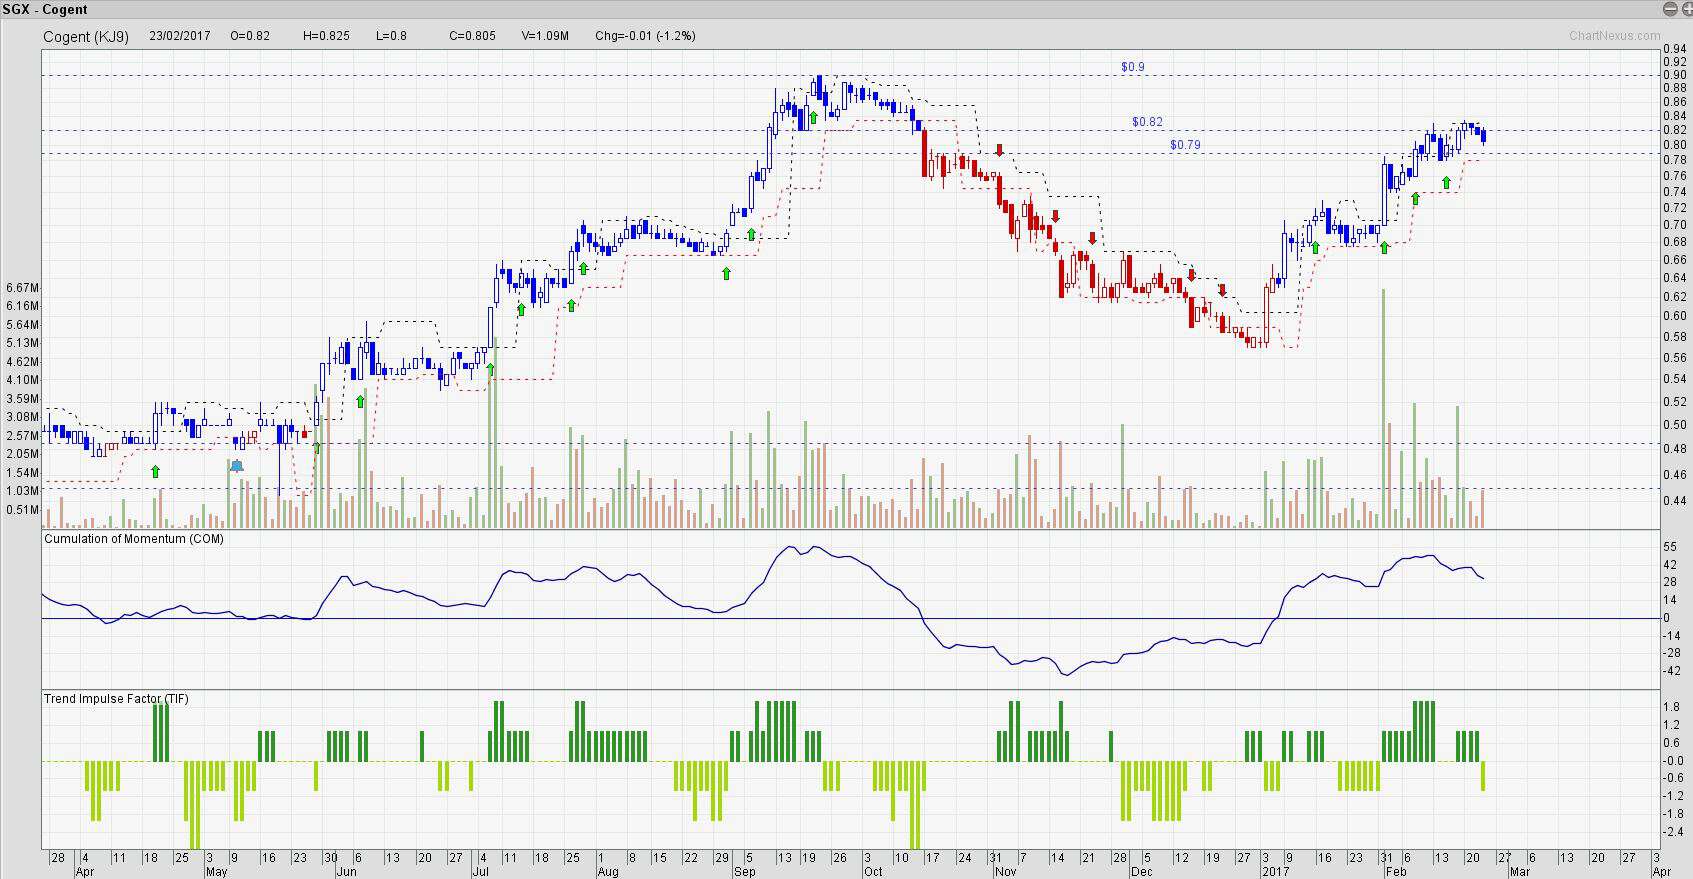Image resolution: width=1693 pixels, height=879 pixels.
Task: Click the 'Sep' month label on time axis
Action: click(744, 872)
